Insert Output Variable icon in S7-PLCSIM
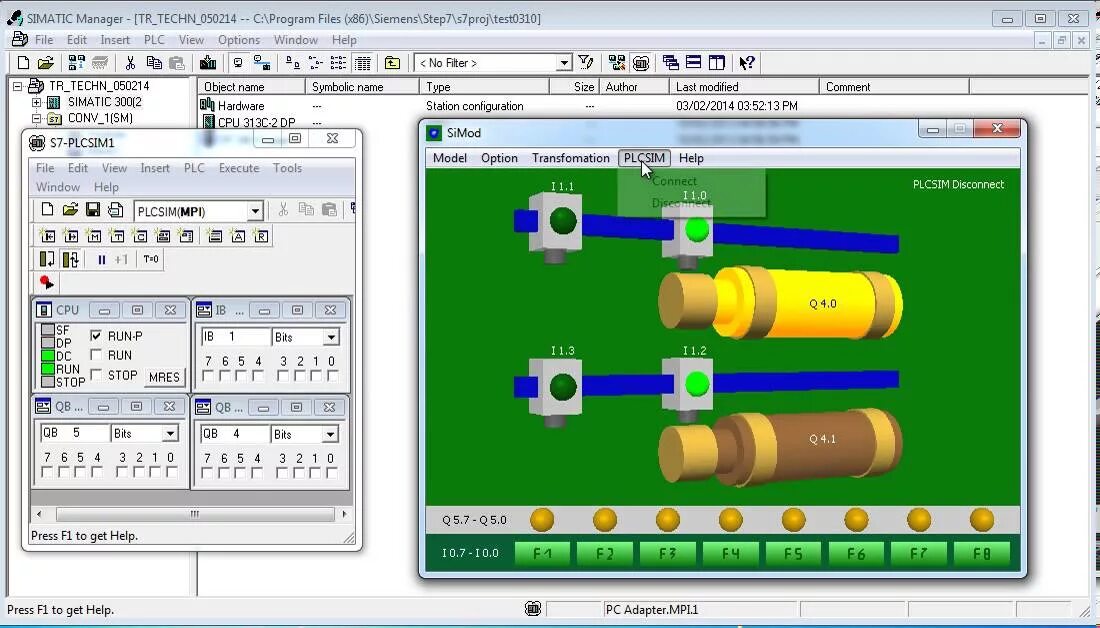The height and width of the screenshot is (628, 1100). tap(71, 236)
